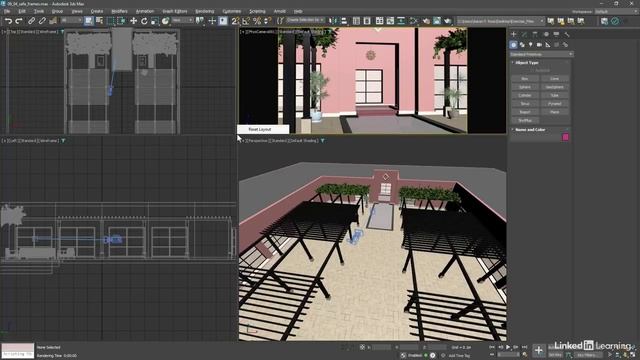
Task: Click the Sphere primitive button
Action: point(525,87)
